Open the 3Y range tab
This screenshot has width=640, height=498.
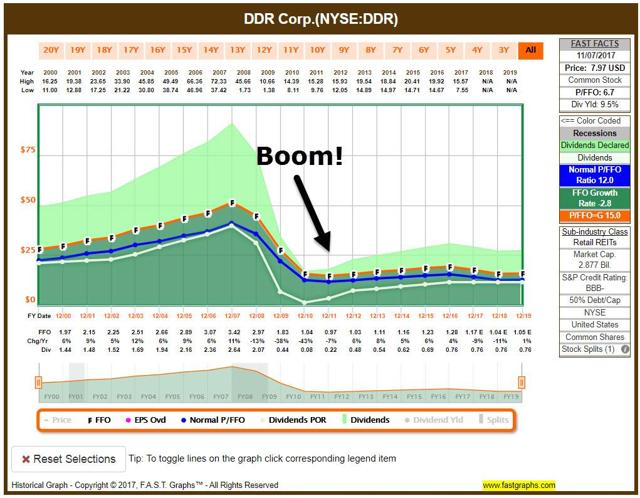504,50
